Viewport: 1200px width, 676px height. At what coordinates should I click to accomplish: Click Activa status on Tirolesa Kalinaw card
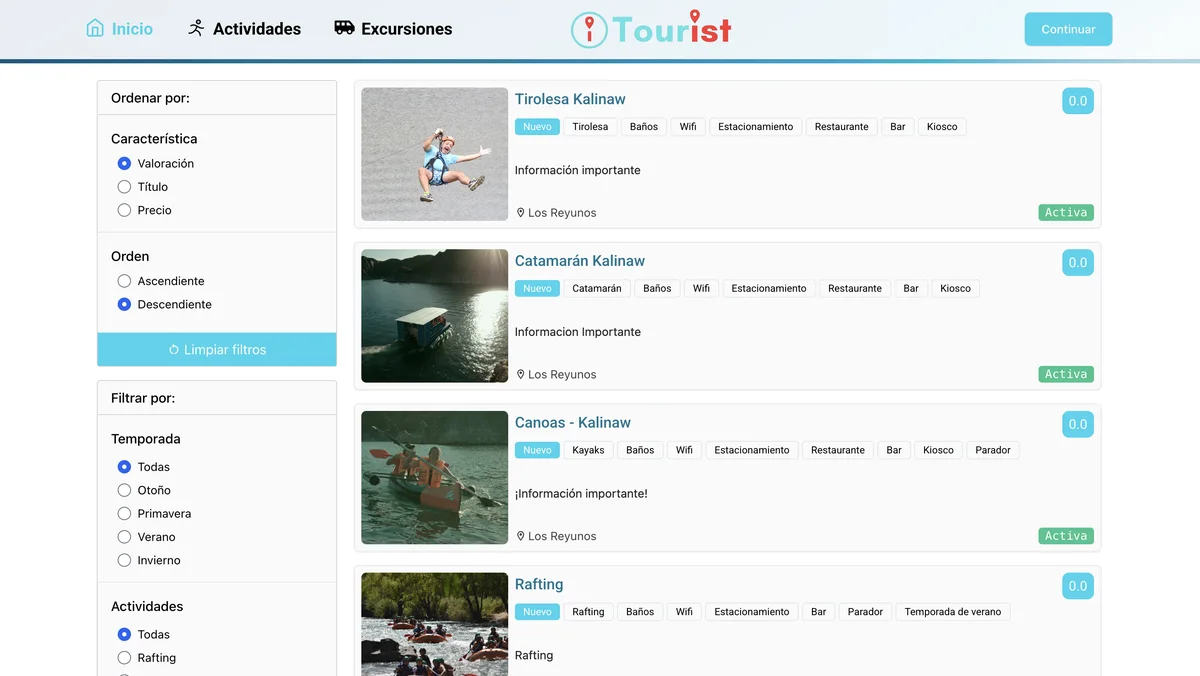[x=1066, y=213]
